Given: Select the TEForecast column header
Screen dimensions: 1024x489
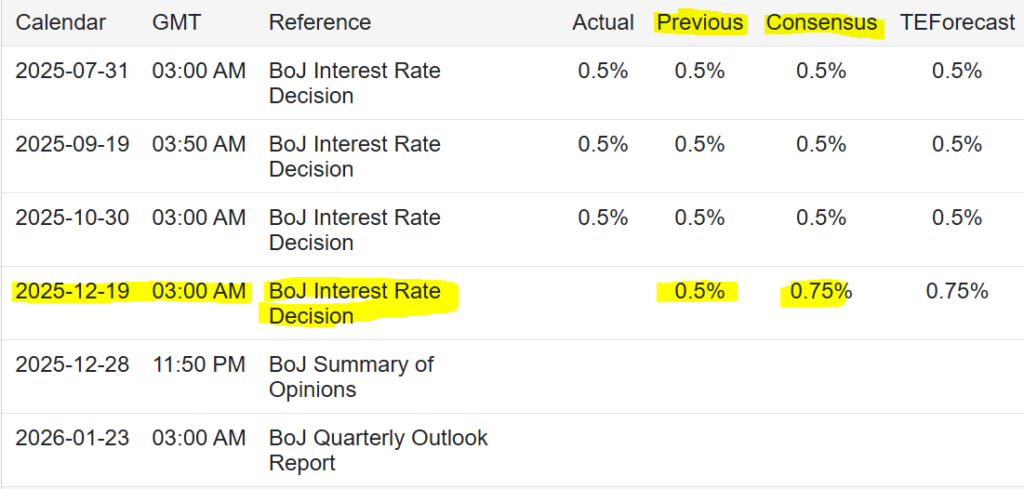Looking at the screenshot, I should coord(957,22).
